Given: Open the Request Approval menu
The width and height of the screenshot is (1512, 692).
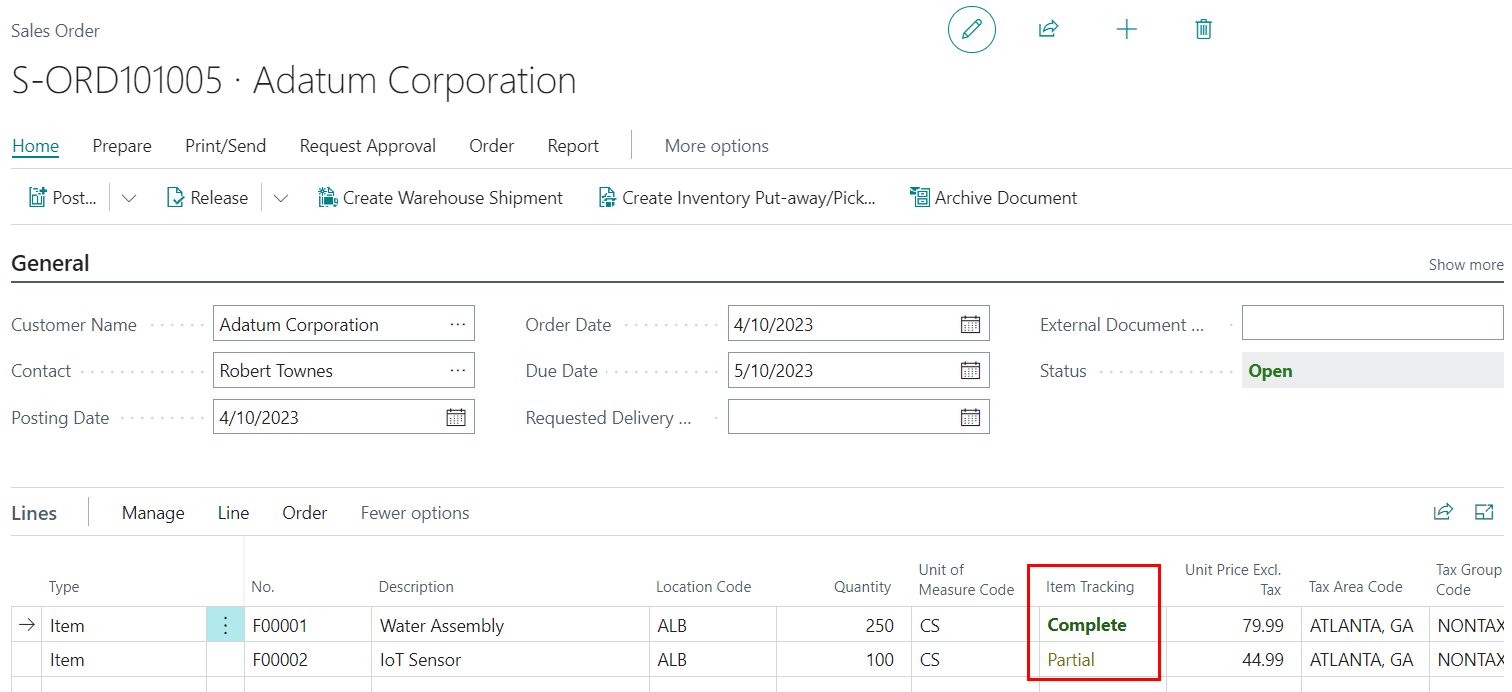Looking at the screenshot, I should point(368,146).
